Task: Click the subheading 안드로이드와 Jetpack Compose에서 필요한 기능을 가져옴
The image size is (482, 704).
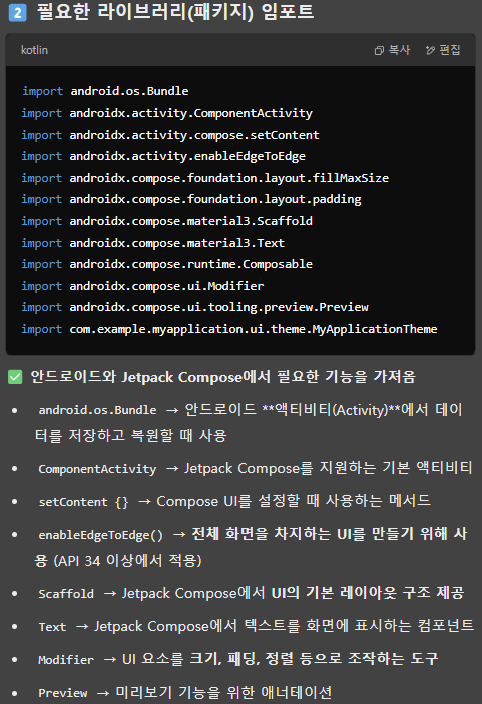Action: pos(223,377)
